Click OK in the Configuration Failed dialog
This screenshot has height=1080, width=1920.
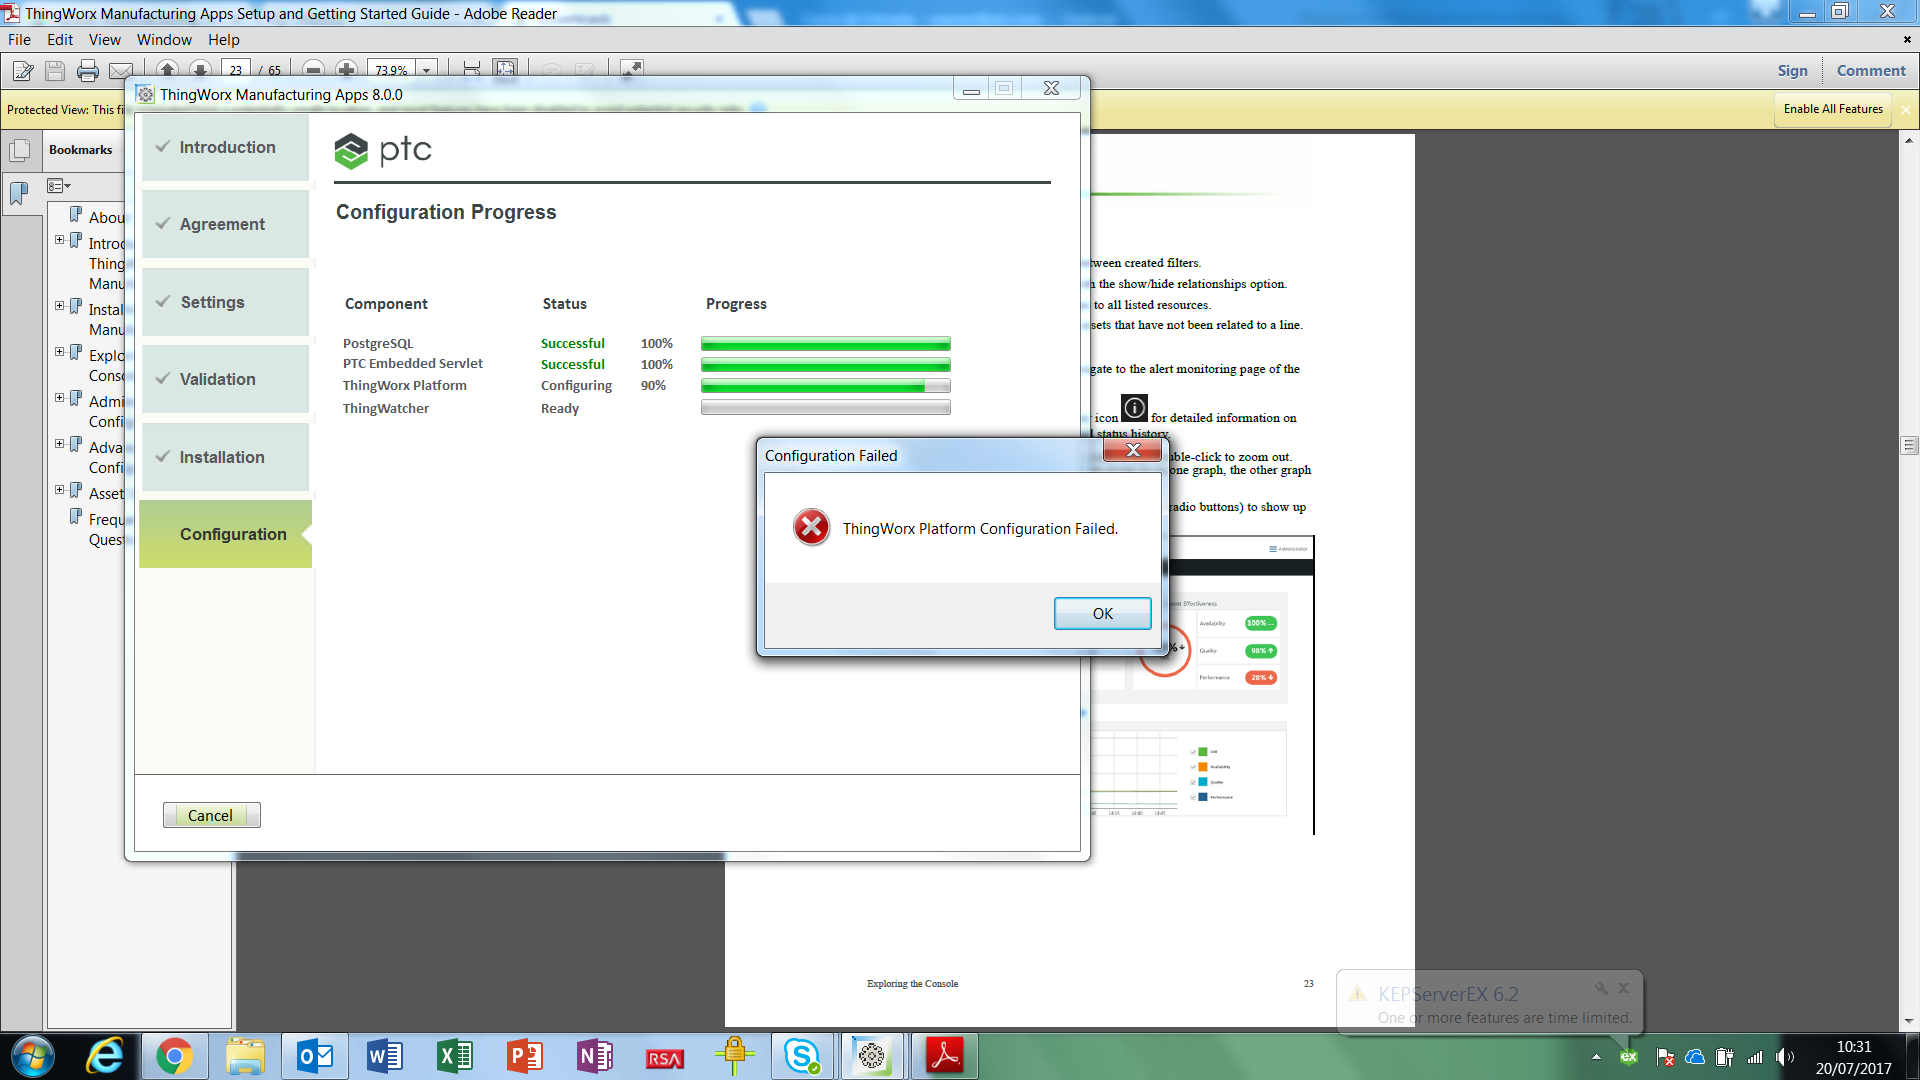click(1102, 613)
